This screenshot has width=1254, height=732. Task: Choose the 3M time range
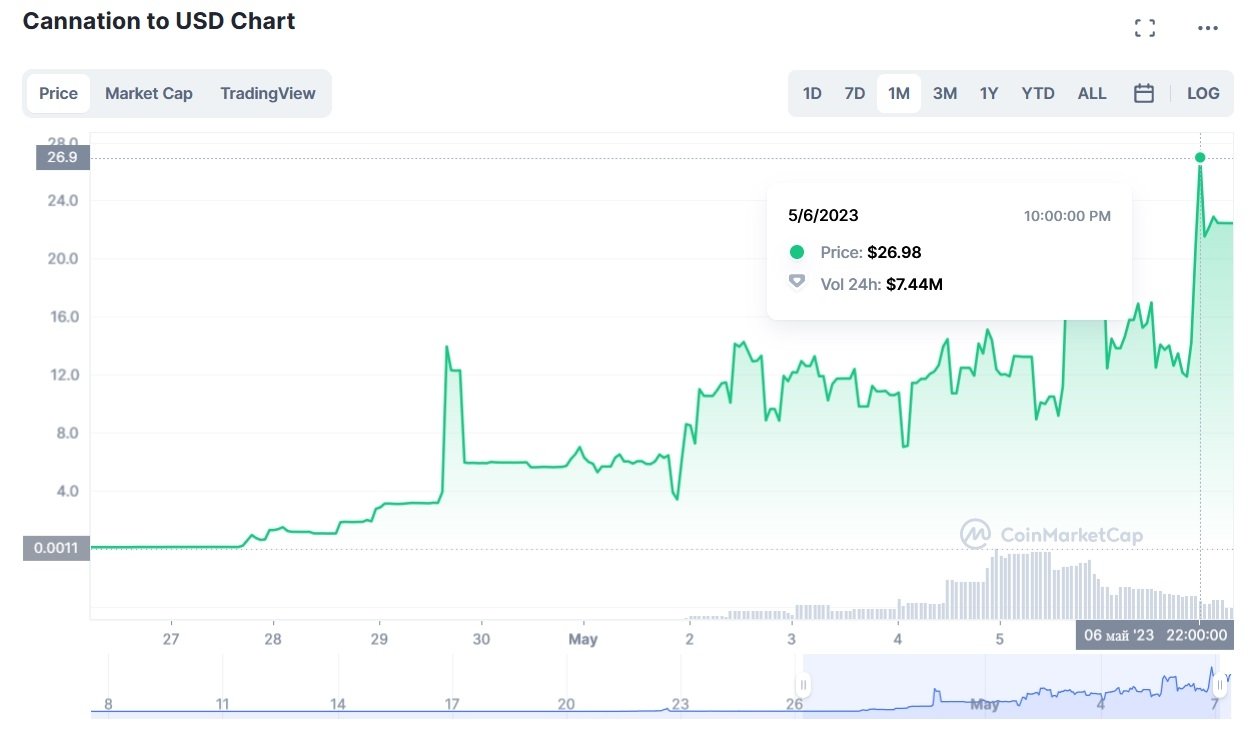945,93
